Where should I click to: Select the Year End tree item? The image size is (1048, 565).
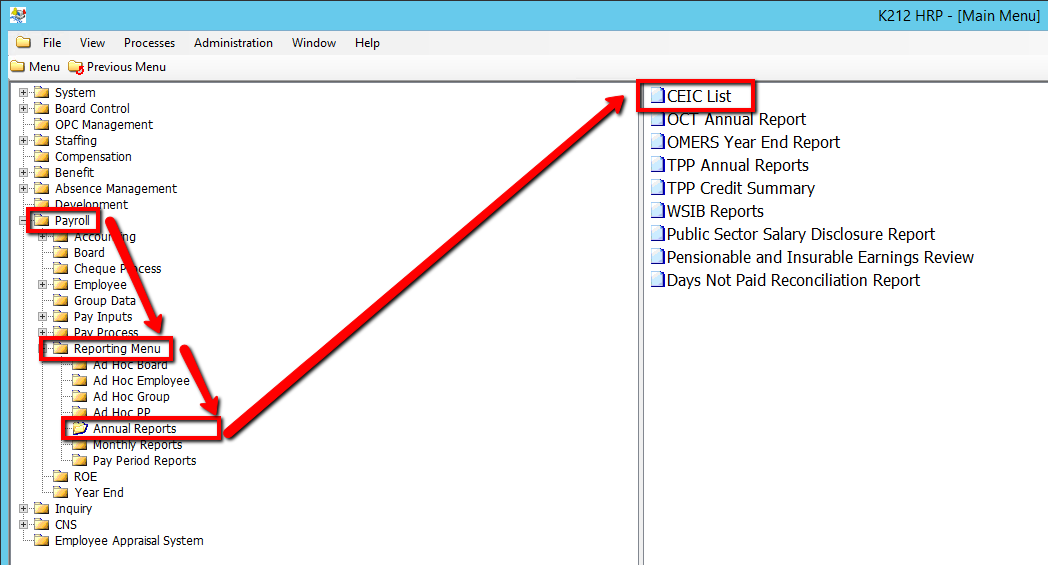99,493
